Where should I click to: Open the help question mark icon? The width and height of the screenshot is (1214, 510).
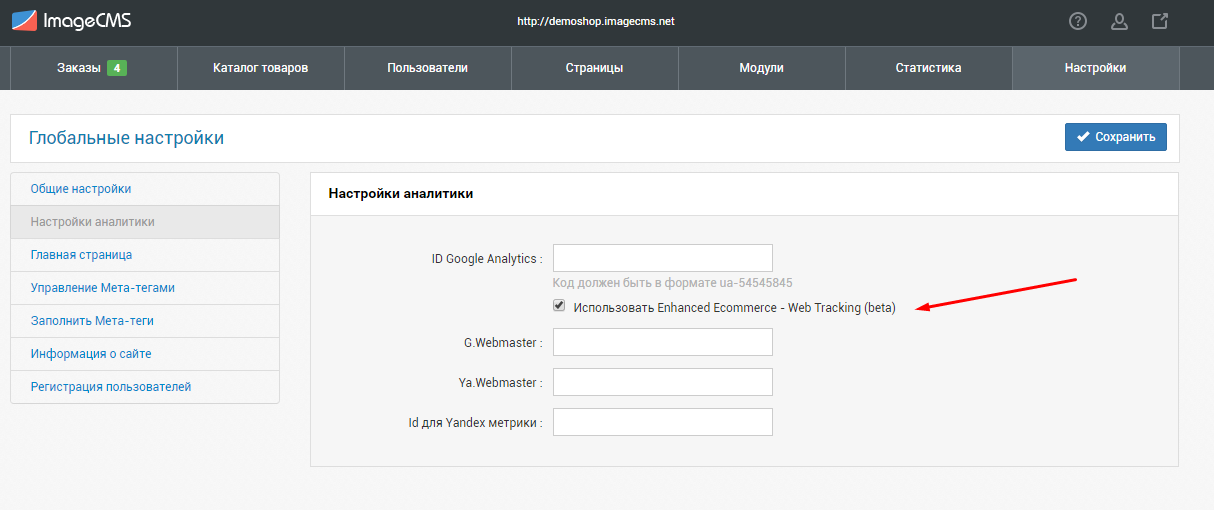click(1078, 21)
